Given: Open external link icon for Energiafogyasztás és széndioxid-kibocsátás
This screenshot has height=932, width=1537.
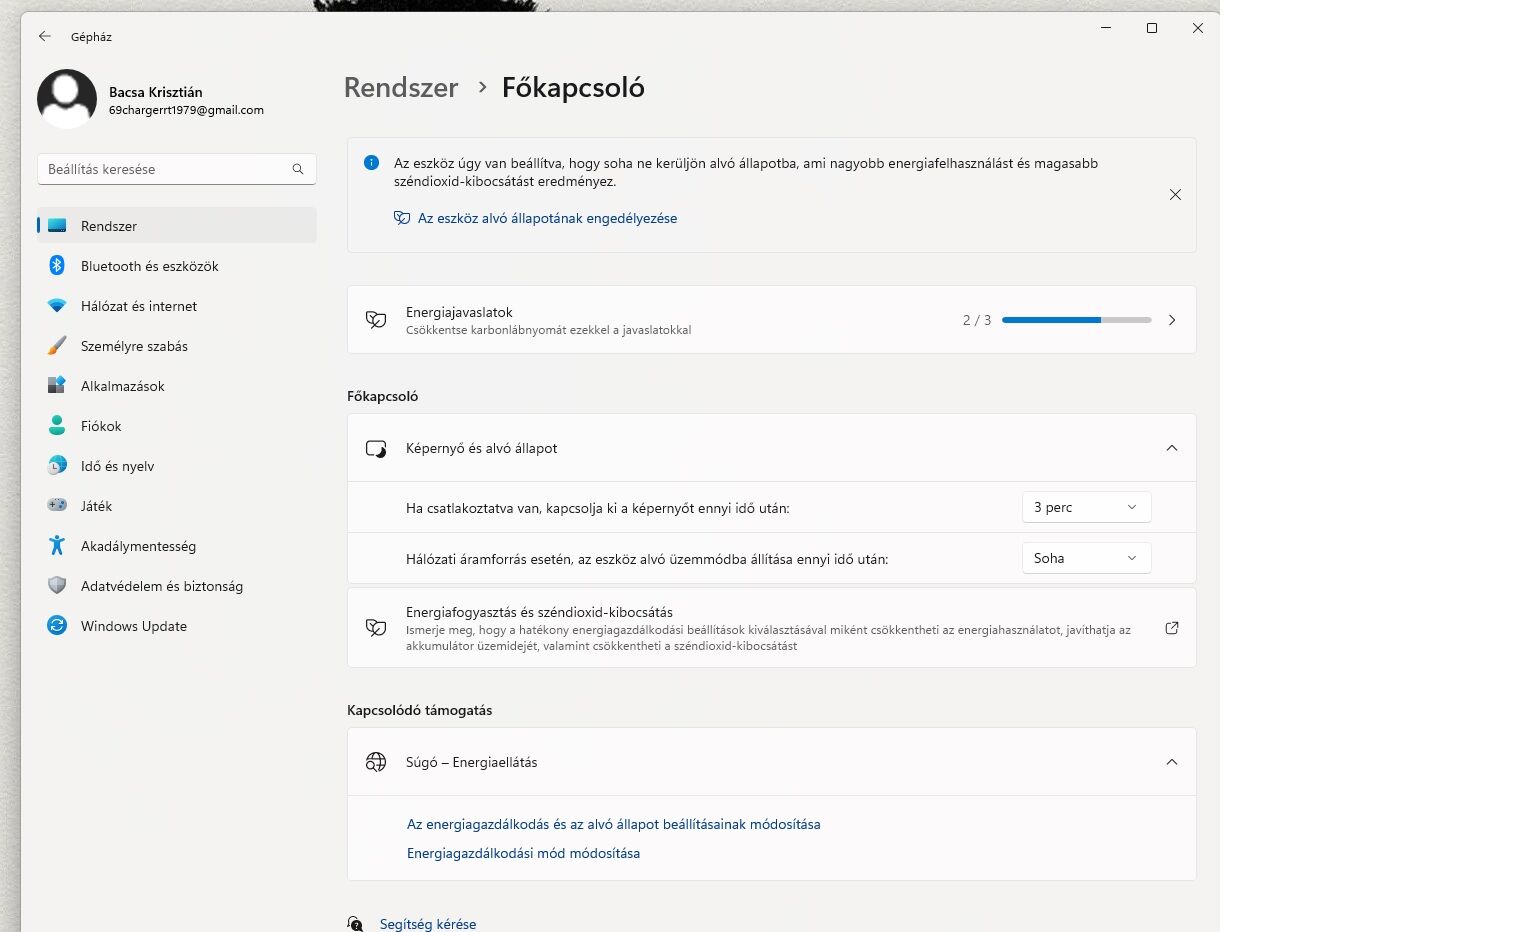Looking at the screenshot, I should tap(1172, 628).
